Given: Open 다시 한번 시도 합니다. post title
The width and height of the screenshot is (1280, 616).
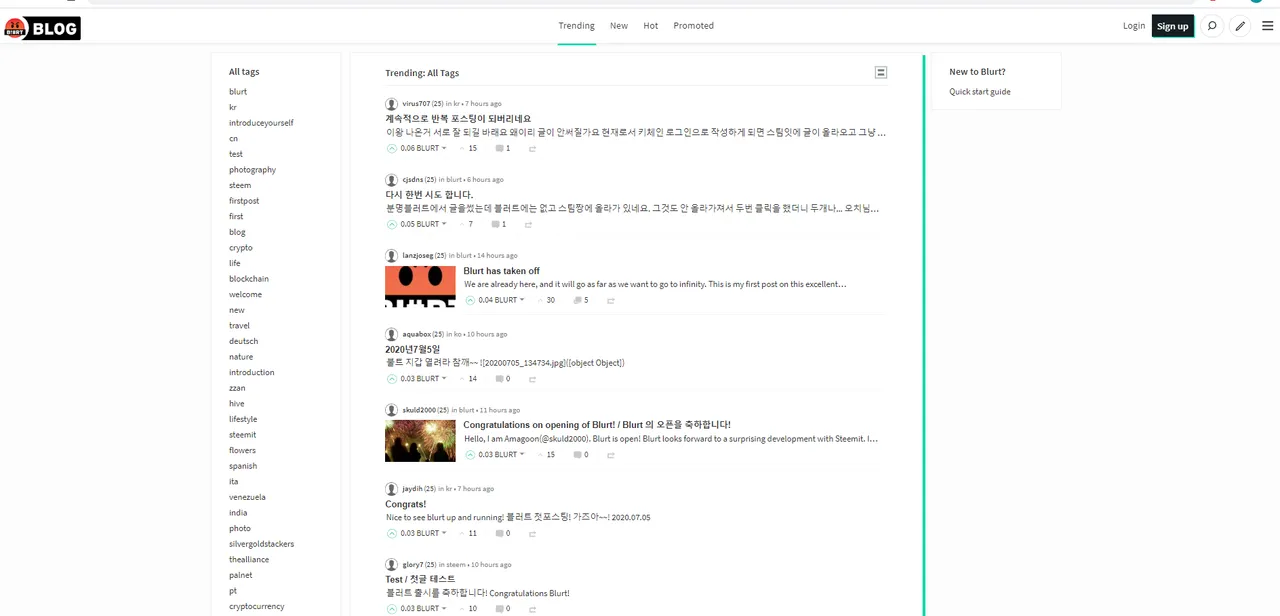Looking at the screenshot, I should pyautogui.click(x=430, y=195).
